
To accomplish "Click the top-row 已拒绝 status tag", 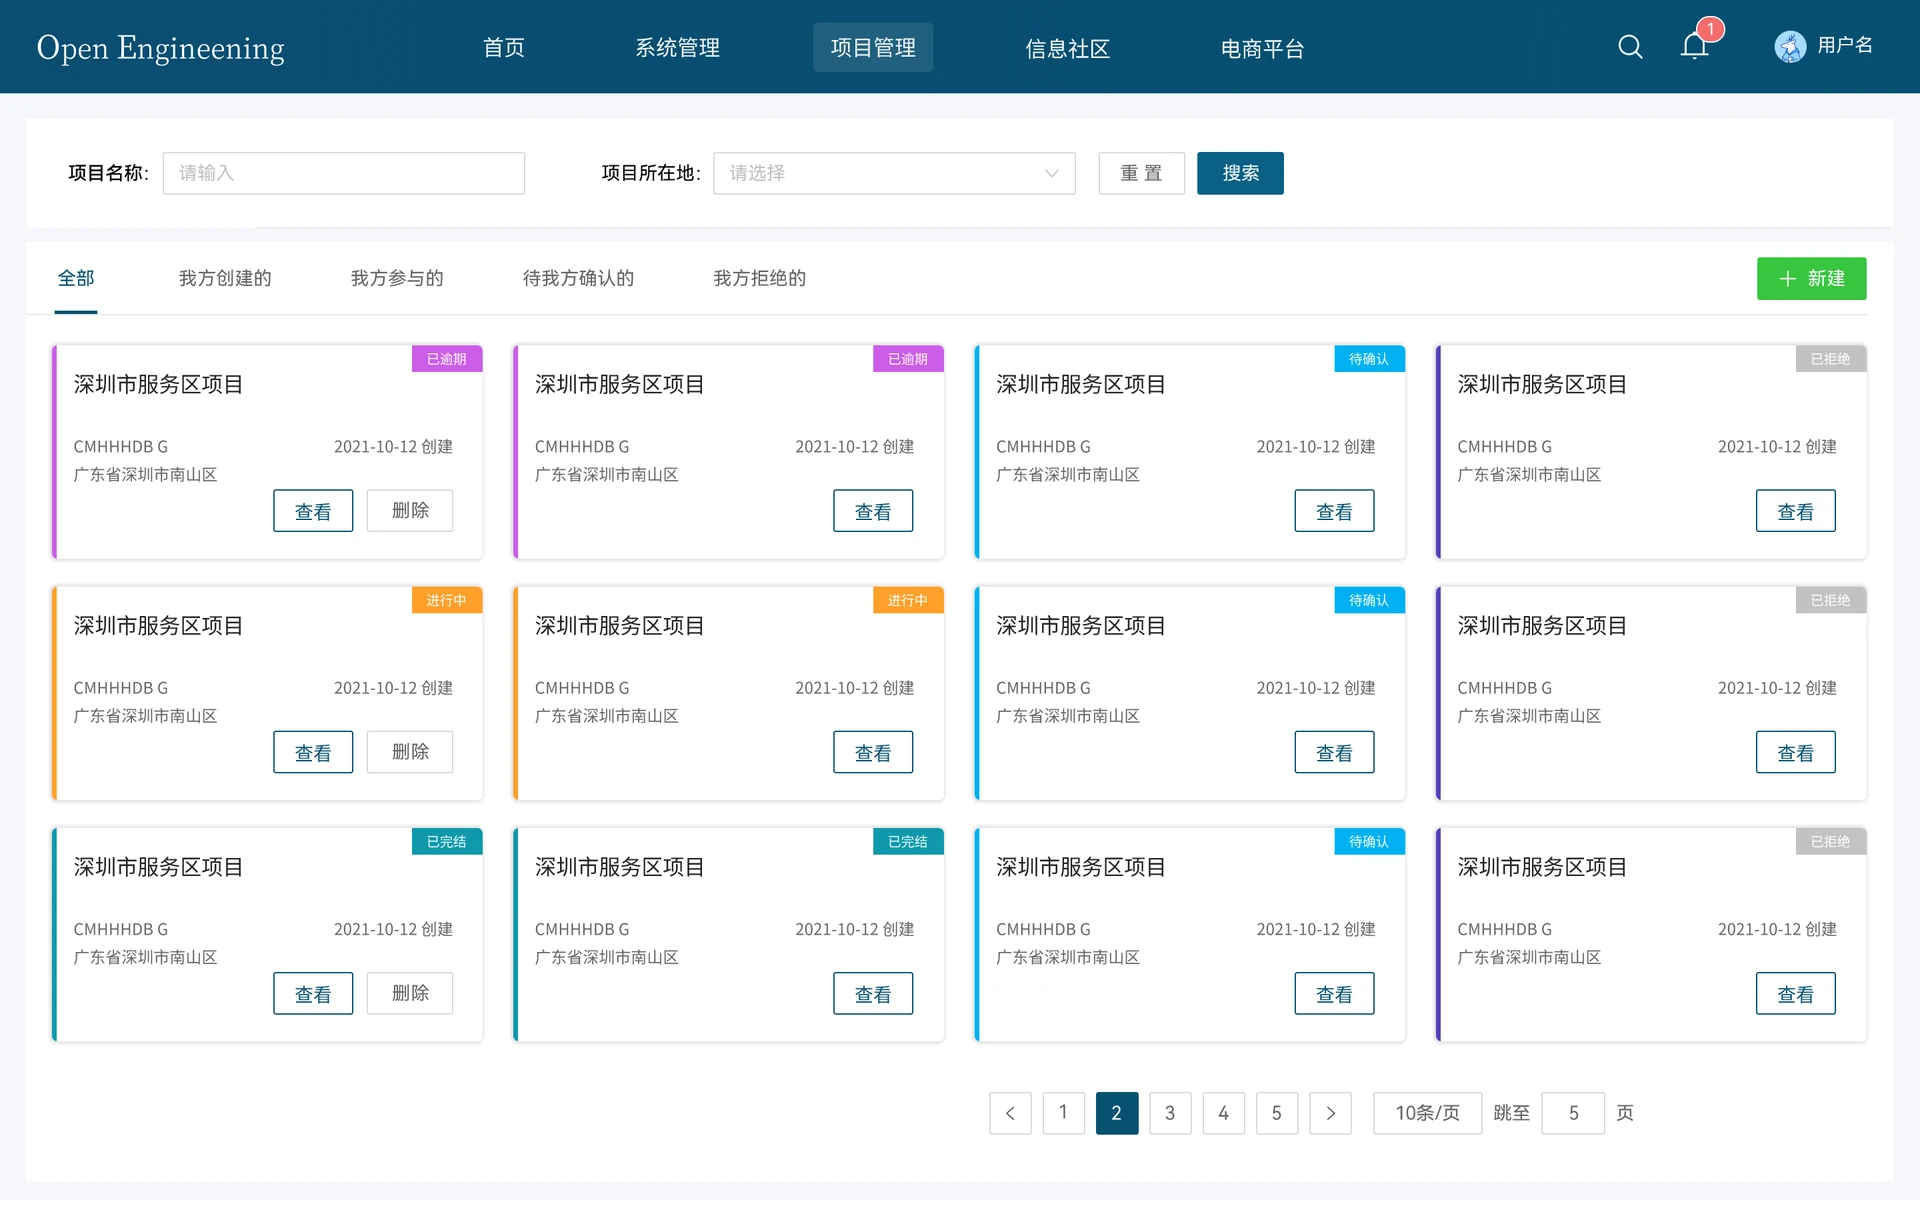I will click(1830, 359).
